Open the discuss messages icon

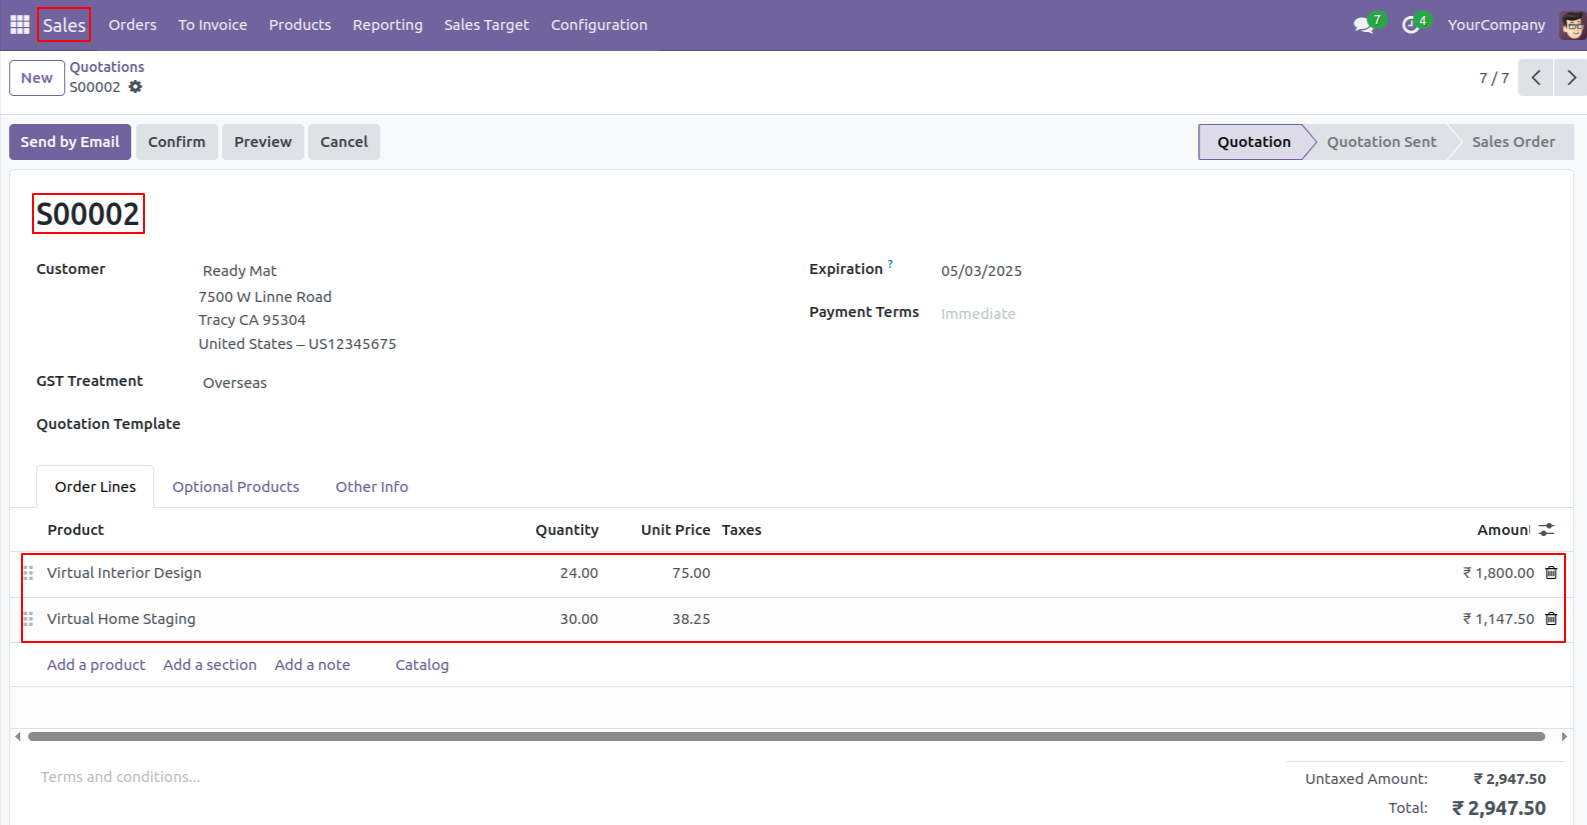pyautogui.click(x=1363, y=25)
